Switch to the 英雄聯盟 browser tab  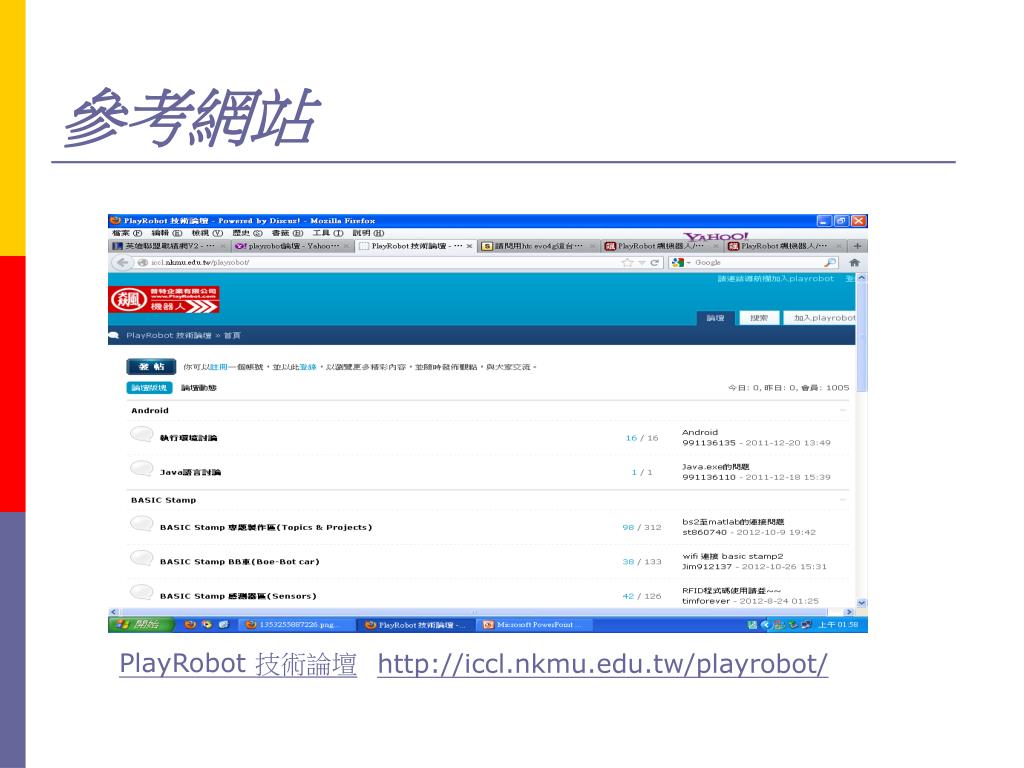point(169,246)
